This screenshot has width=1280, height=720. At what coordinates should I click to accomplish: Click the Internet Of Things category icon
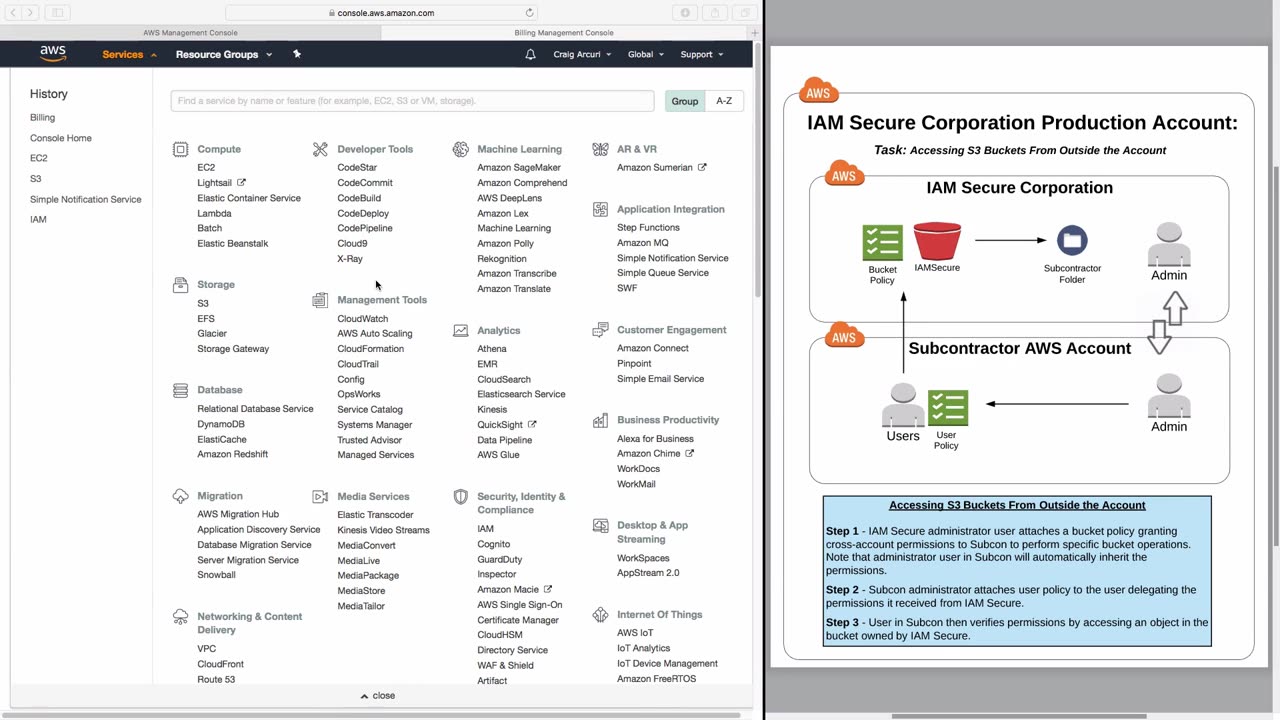600,615
